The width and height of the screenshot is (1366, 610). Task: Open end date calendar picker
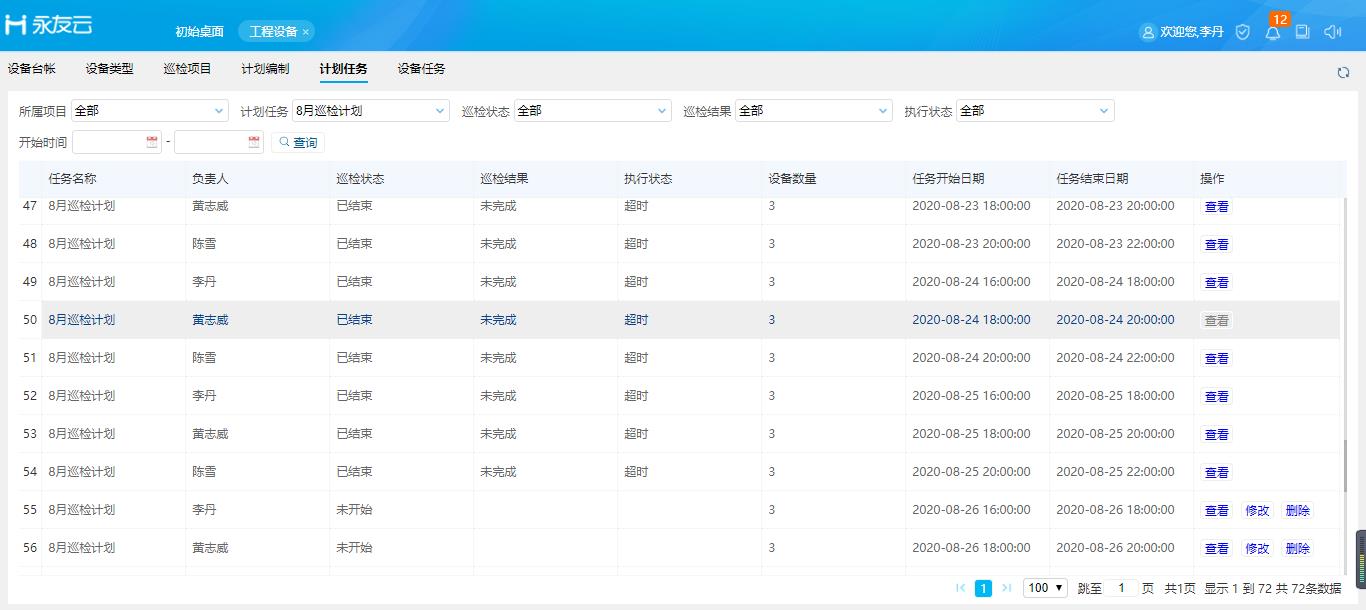point(254,143)
